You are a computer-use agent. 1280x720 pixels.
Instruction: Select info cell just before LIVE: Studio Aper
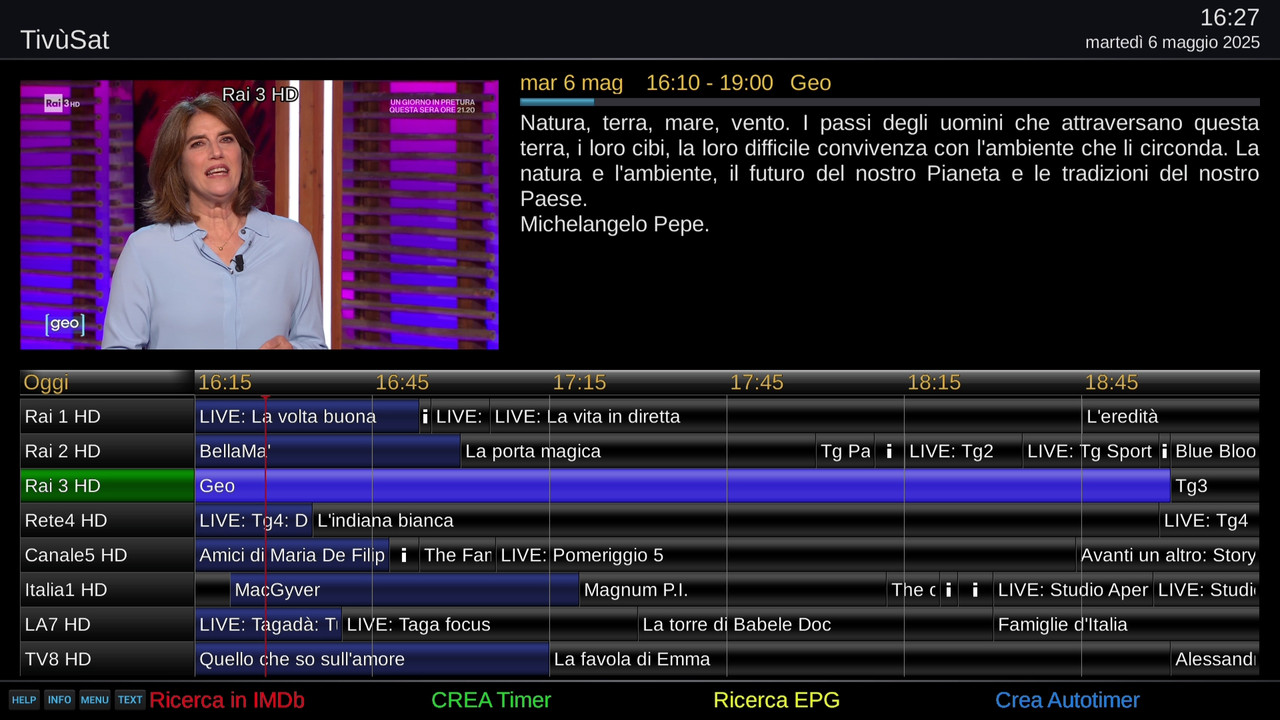[x=975, y=590]
